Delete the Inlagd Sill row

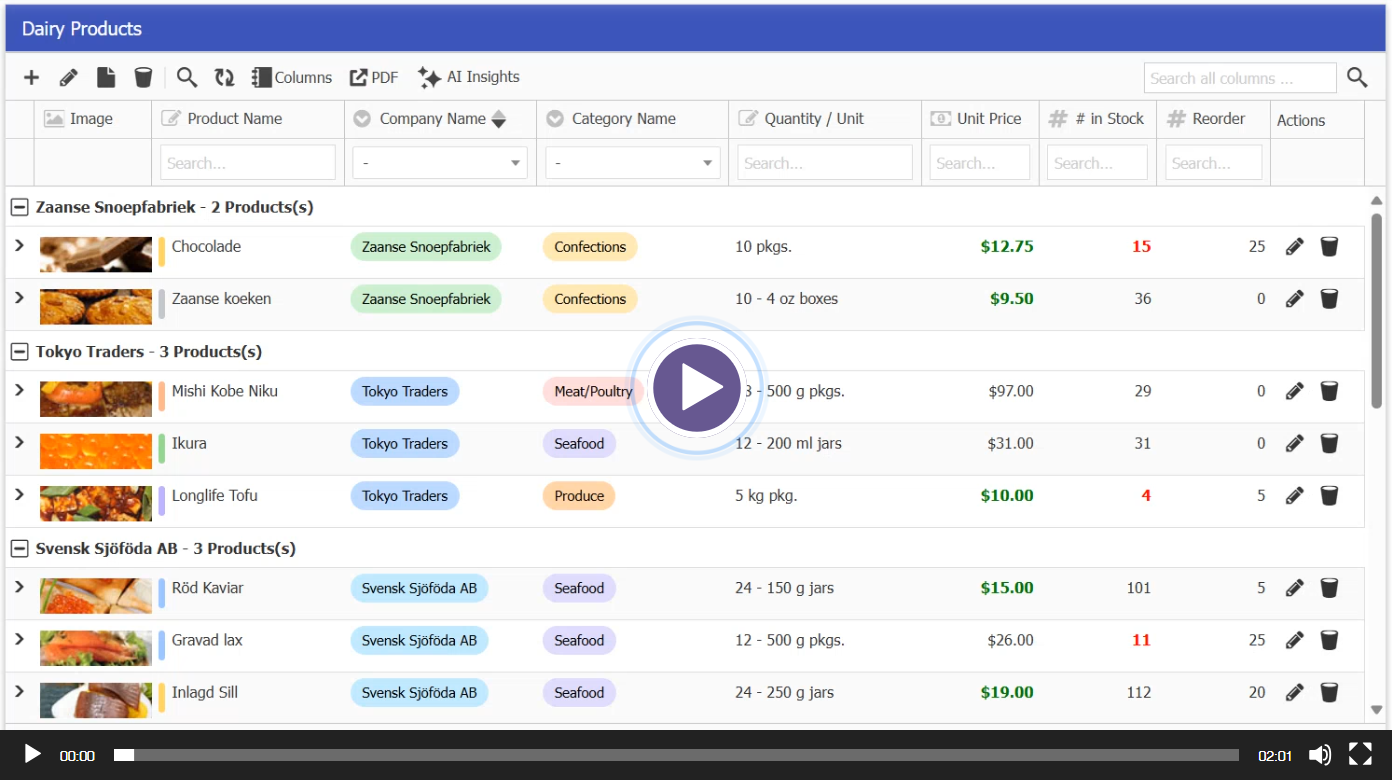[x=1329, y=692]
